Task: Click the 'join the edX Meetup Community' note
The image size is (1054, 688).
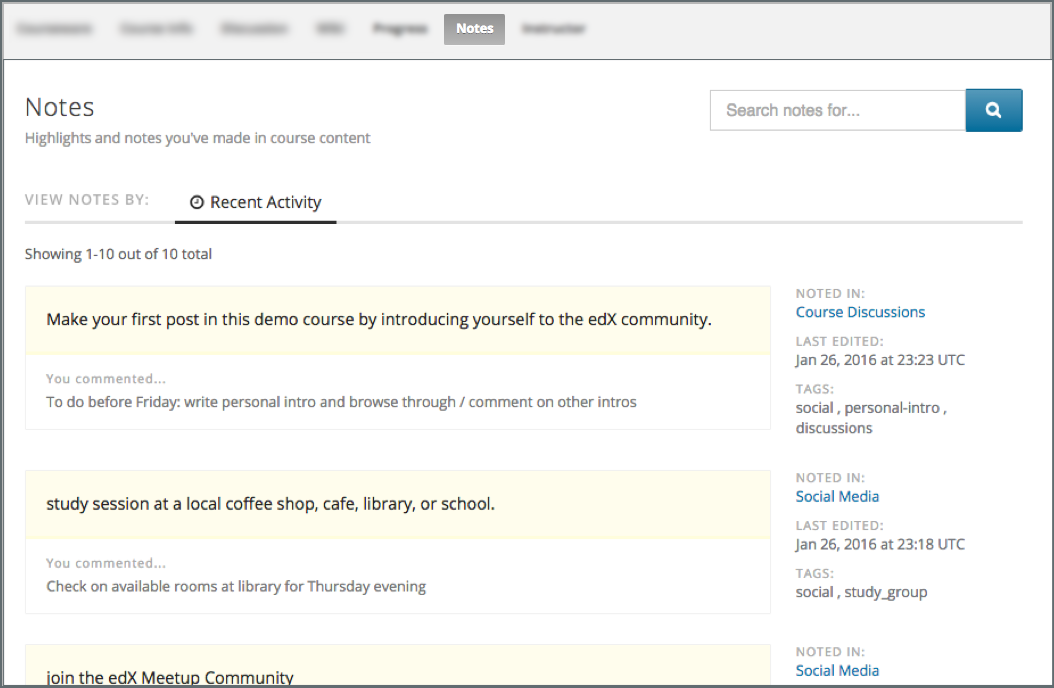Action: pyautogui.click(x=170, y=677)
